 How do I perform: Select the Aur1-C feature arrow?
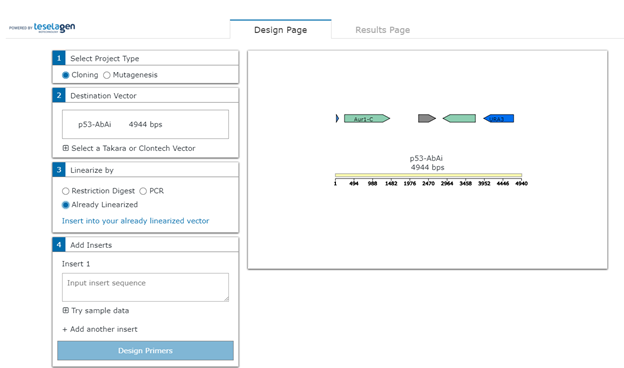(x=367, y=119)
